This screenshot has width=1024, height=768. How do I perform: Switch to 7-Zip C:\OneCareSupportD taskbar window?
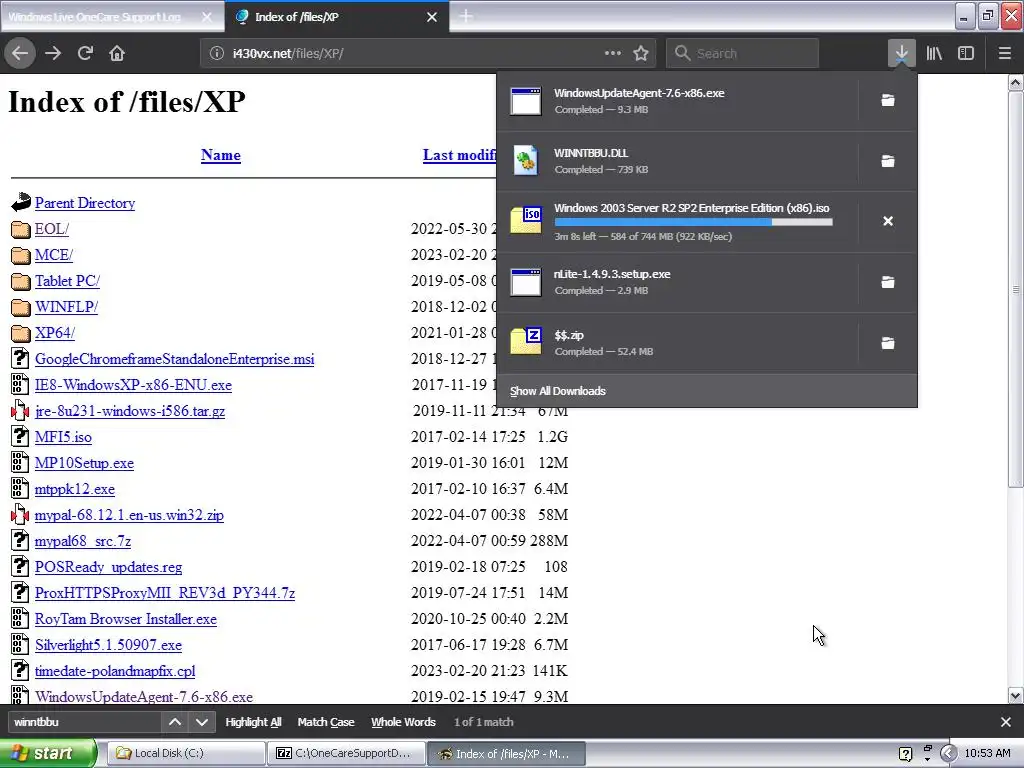coord(346,753)
